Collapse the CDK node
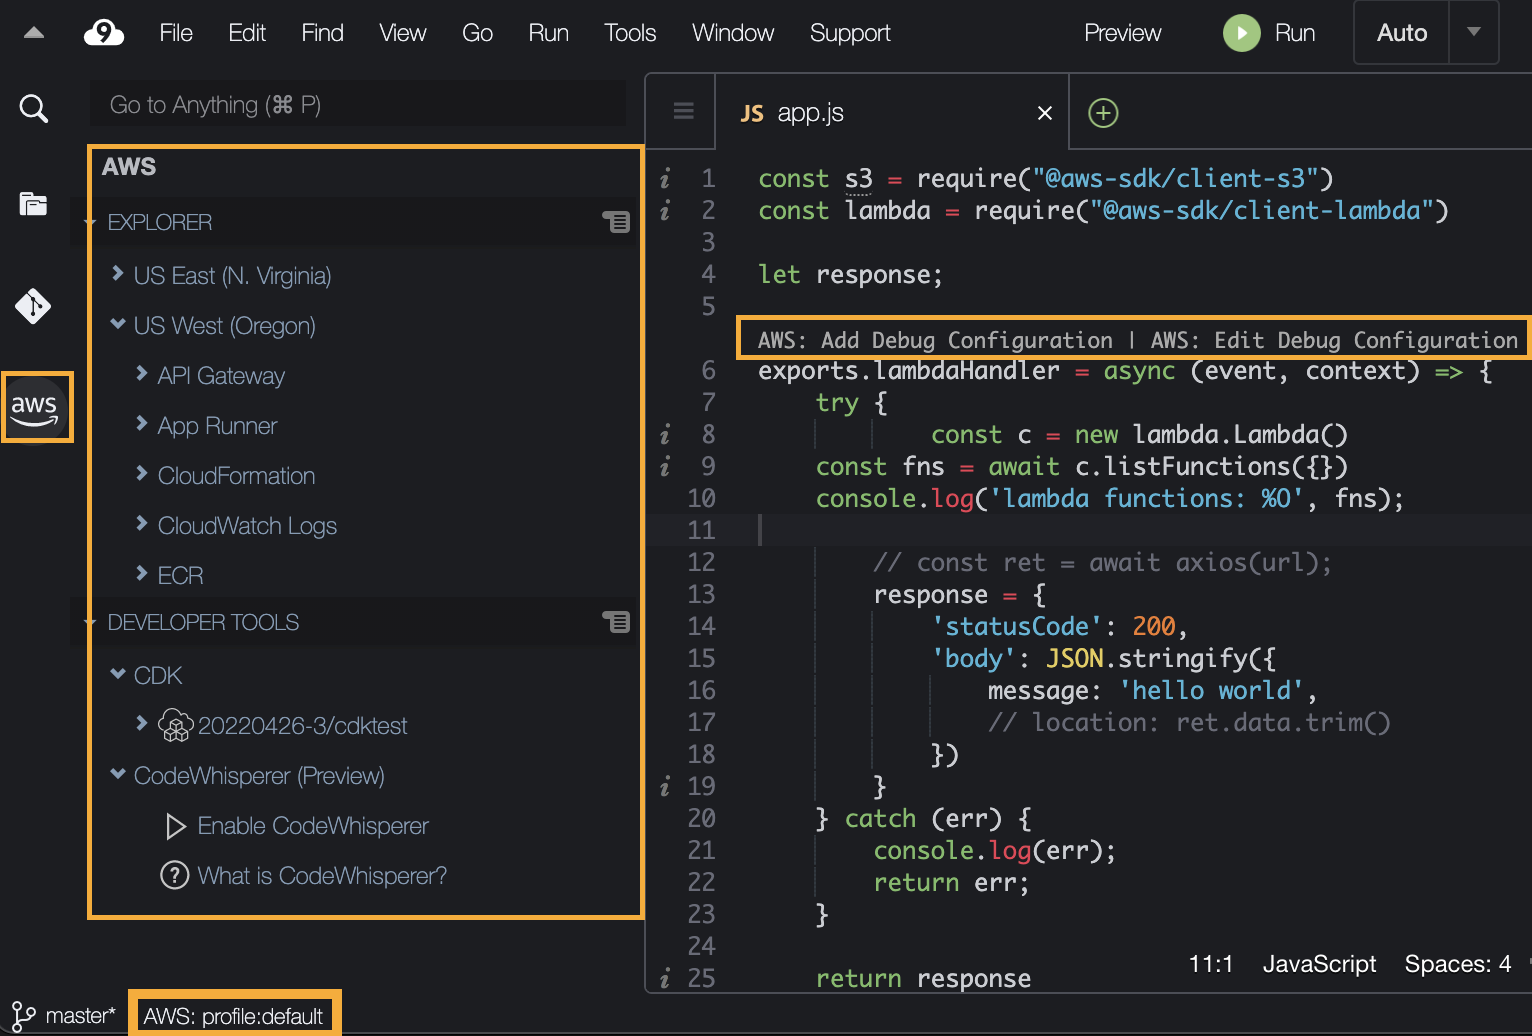This screenshot has width=1532, height=1036. click(118, 674)
